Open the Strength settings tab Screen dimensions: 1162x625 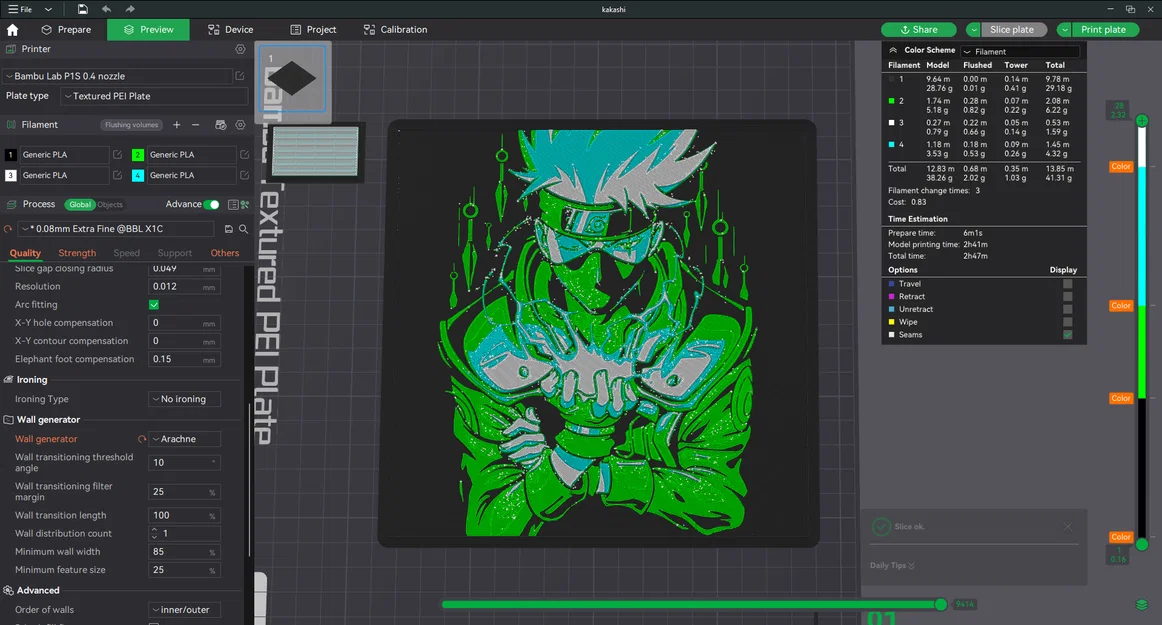pyautogui.click(x=77, y=253)
